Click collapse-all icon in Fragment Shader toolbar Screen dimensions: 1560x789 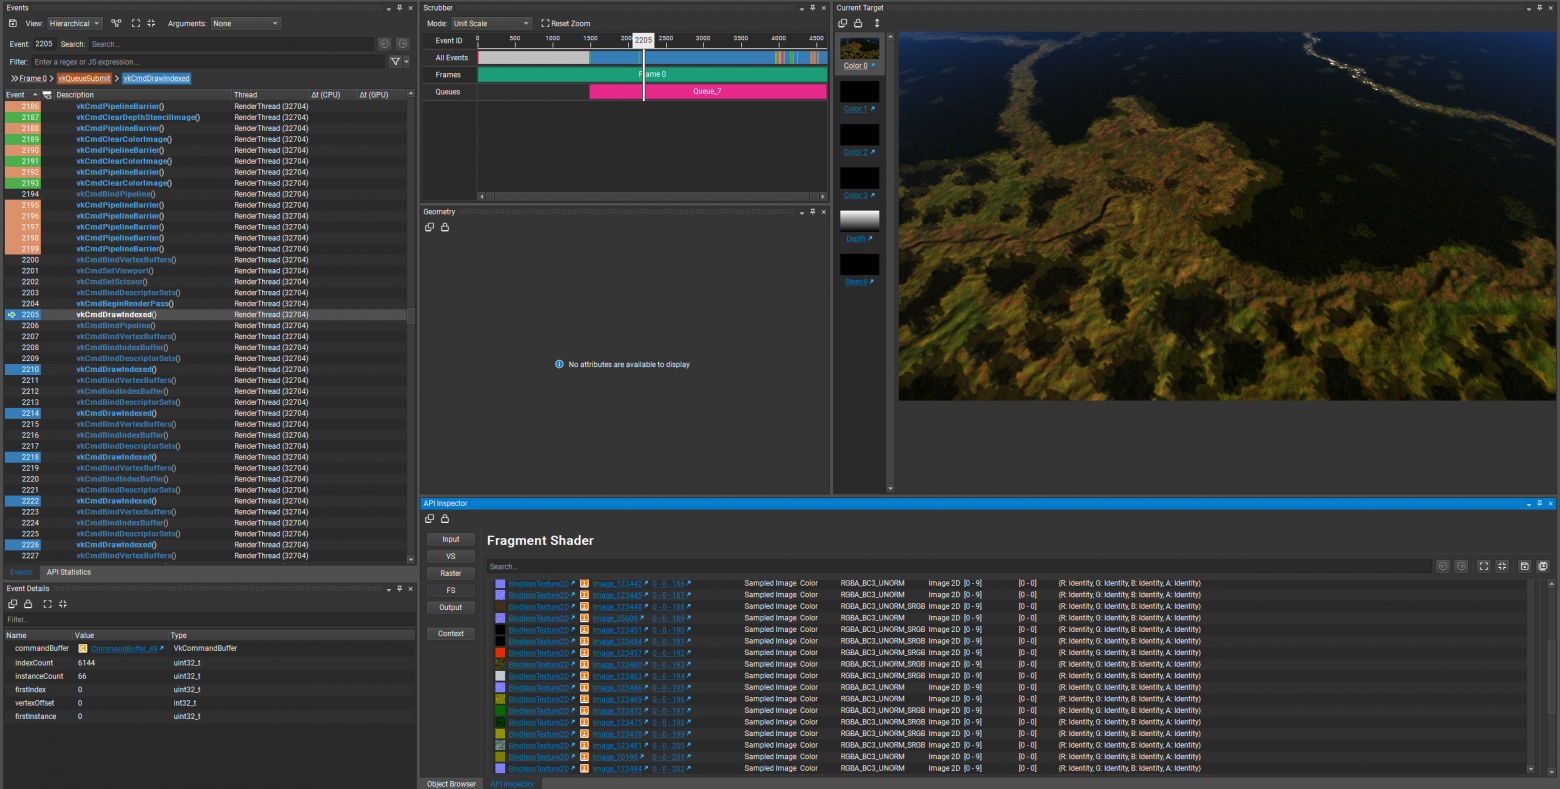tap(1502, 566)
